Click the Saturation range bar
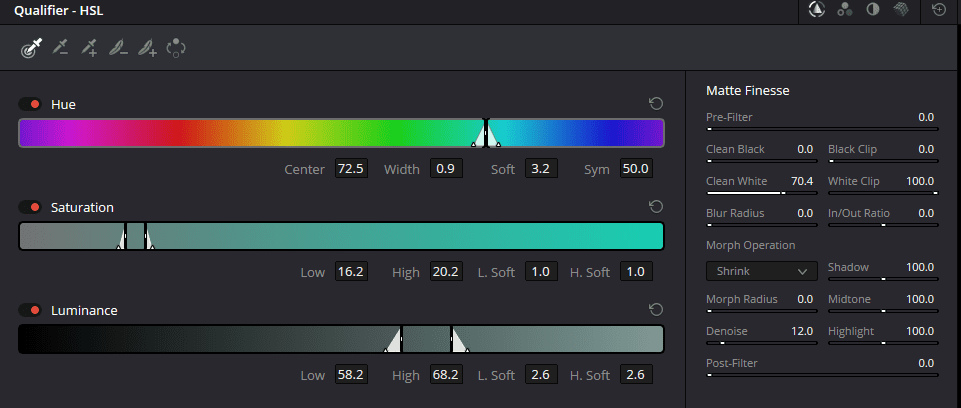 pos(341,236)
